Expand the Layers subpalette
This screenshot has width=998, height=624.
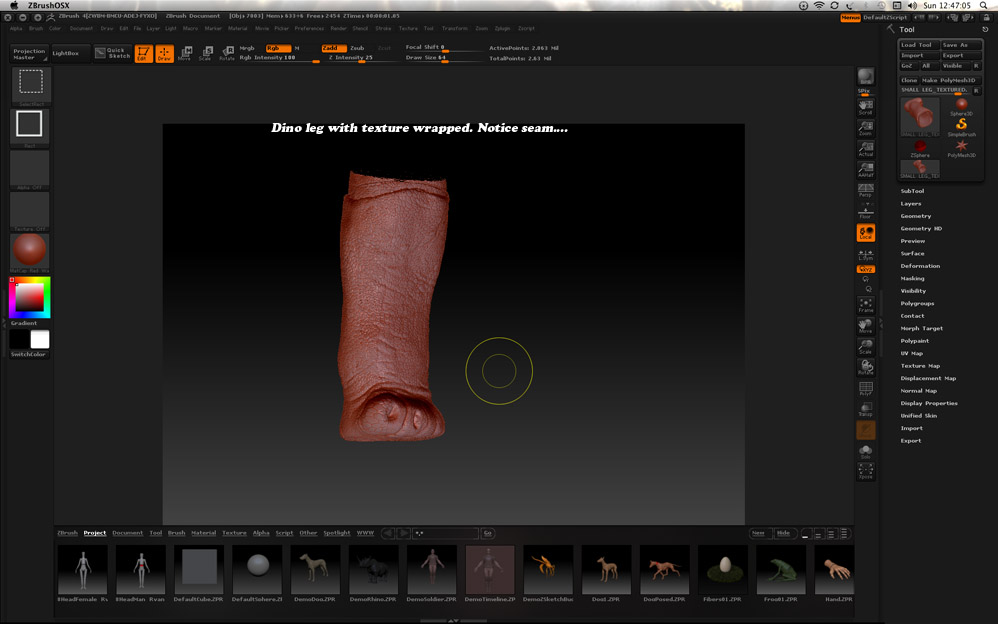[x=911, y=204]
